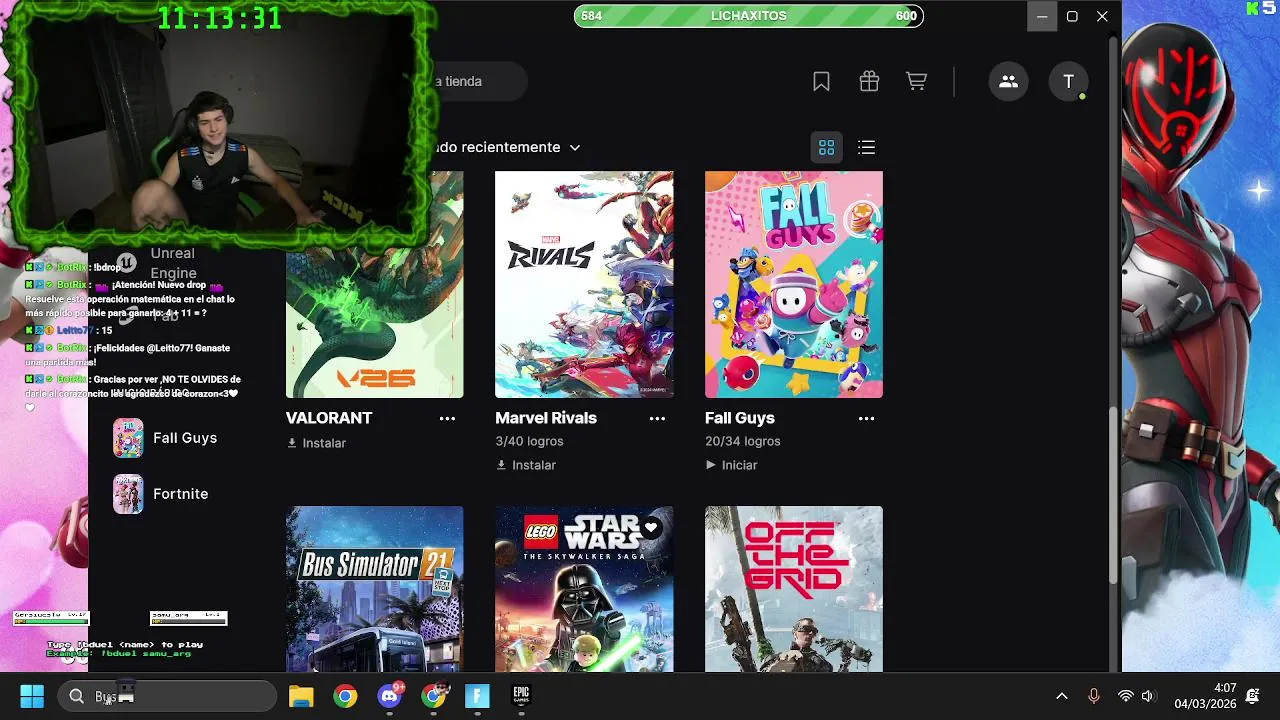The height and width of the screenshot is (720, 1280).
Task: Open the Marvel Rivals three-dot options menu
Action: pyautogui.click(x=657, y=419)
